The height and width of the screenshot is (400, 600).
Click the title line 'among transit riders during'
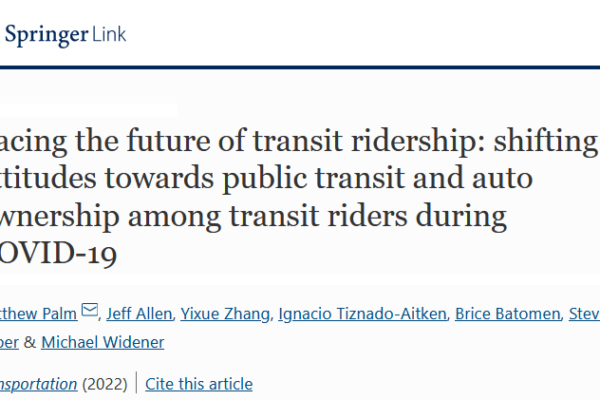317,216
